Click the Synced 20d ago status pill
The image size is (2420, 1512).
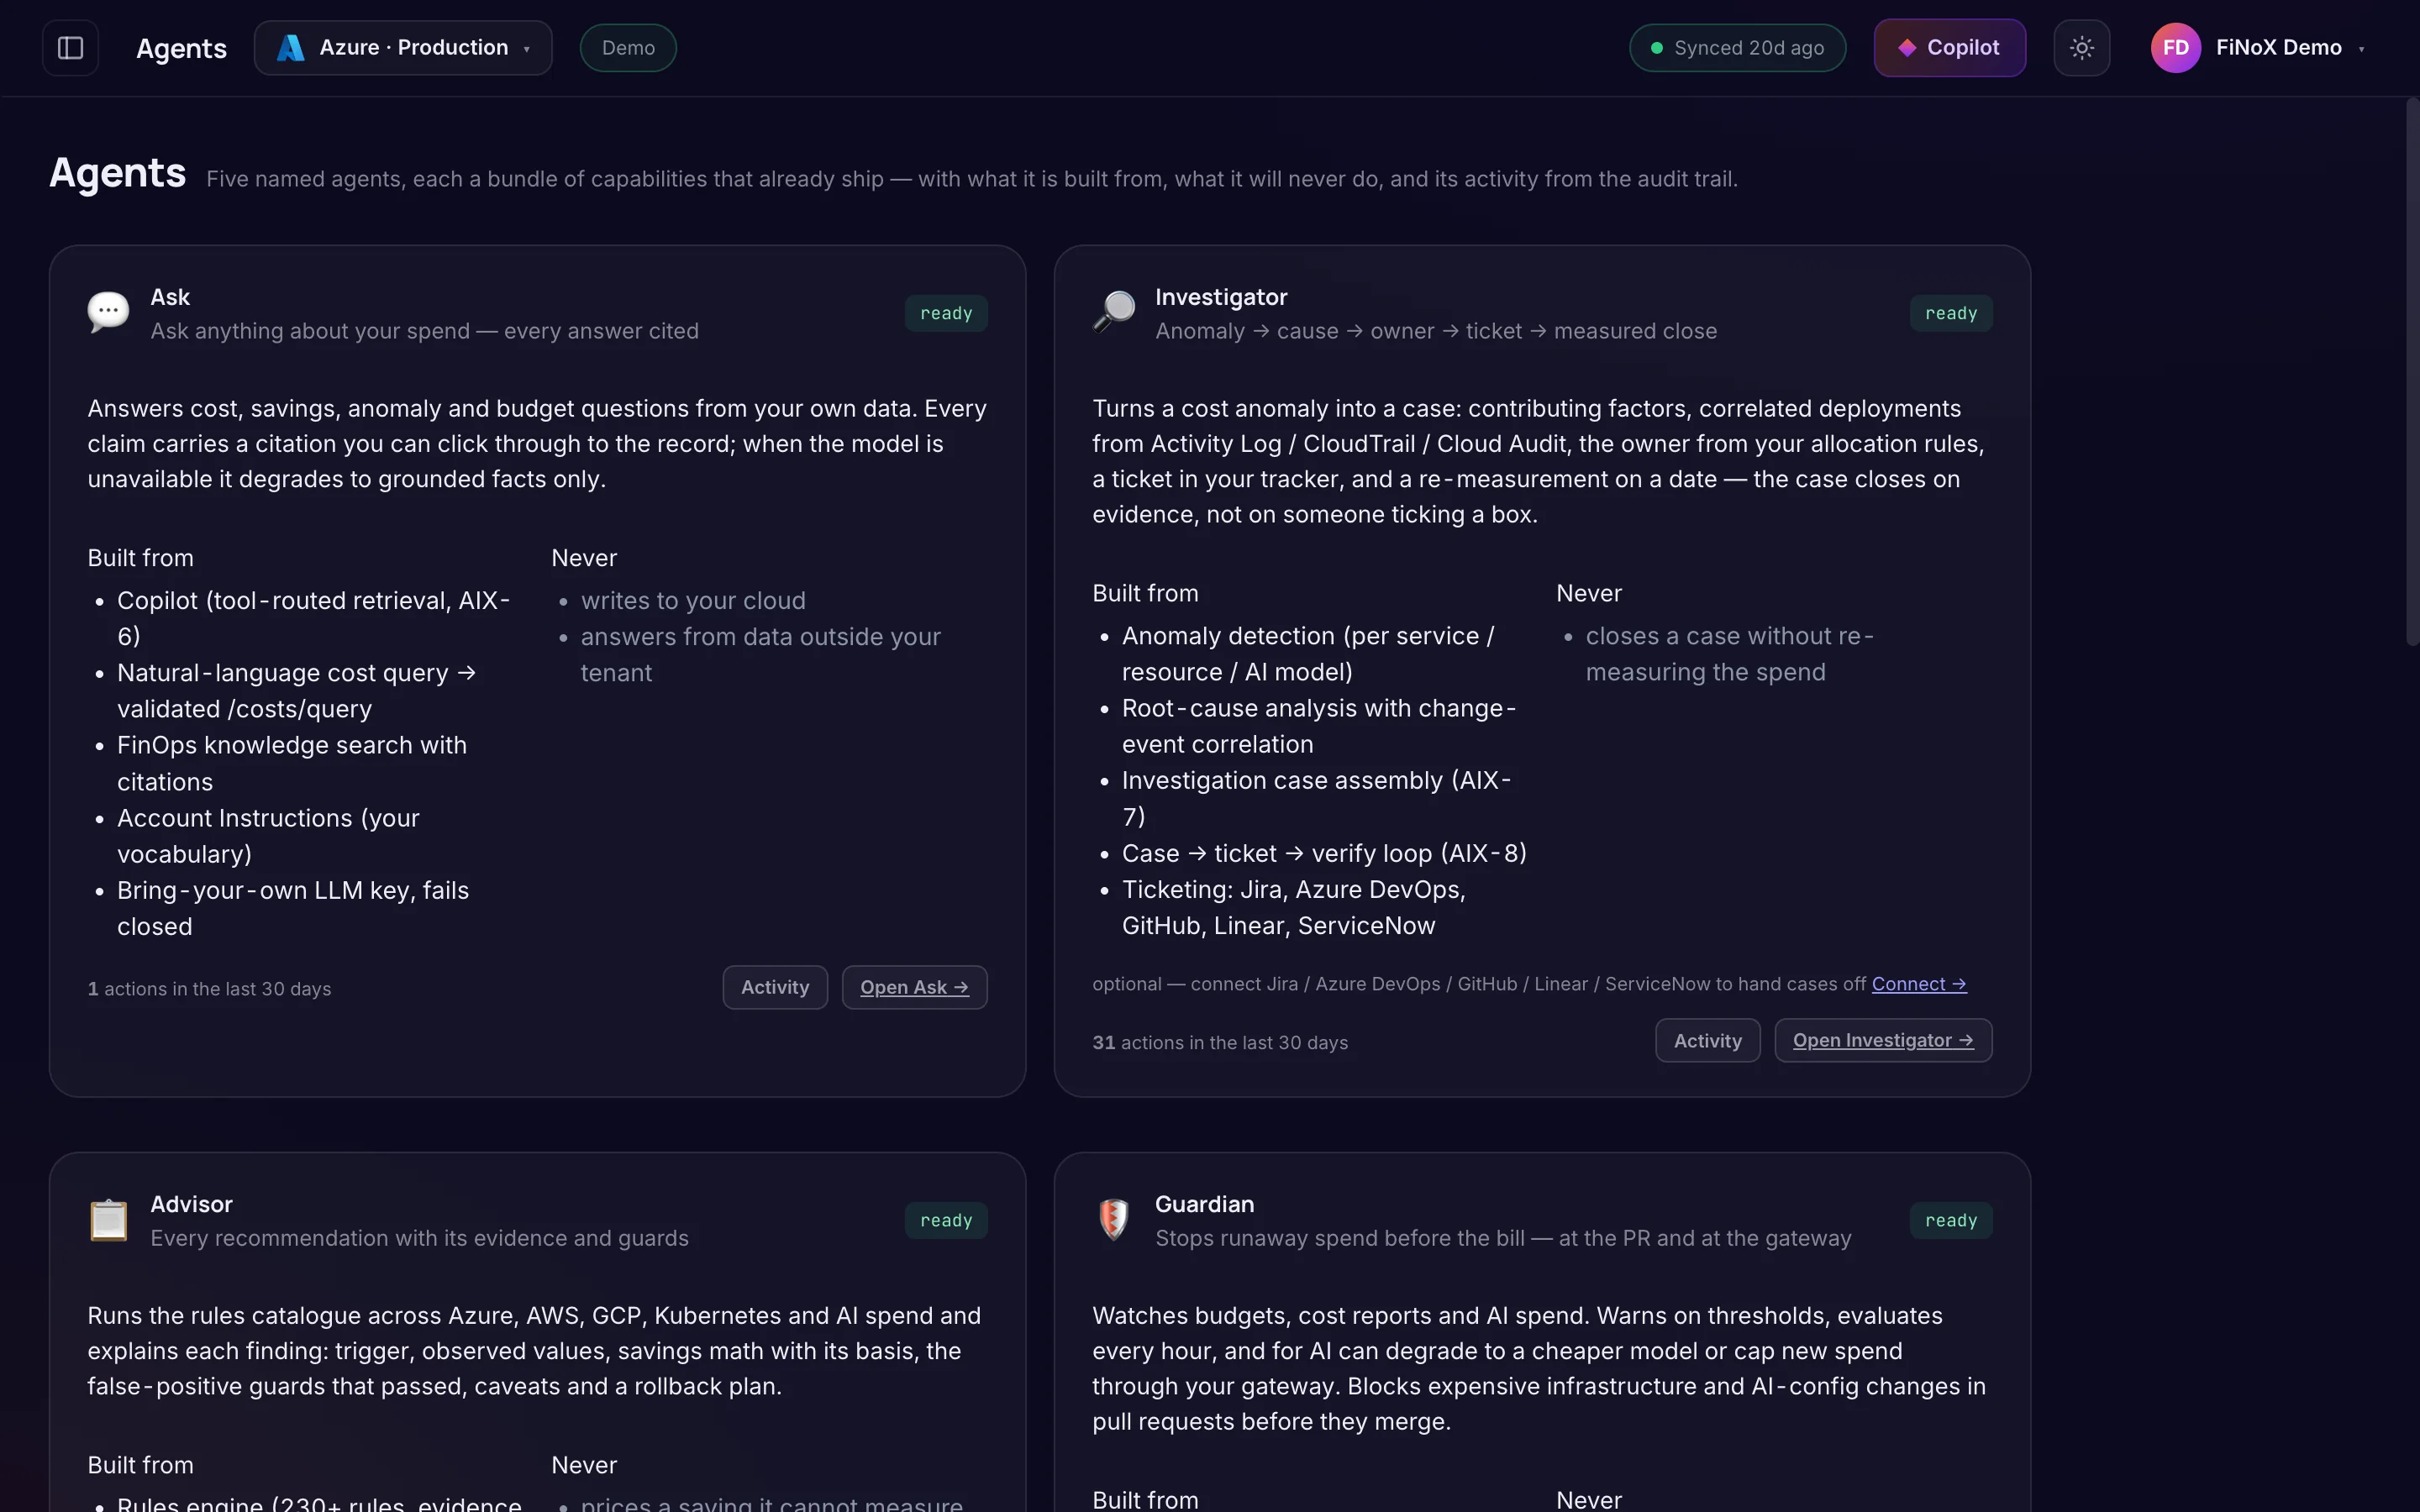coord(1737,48)
